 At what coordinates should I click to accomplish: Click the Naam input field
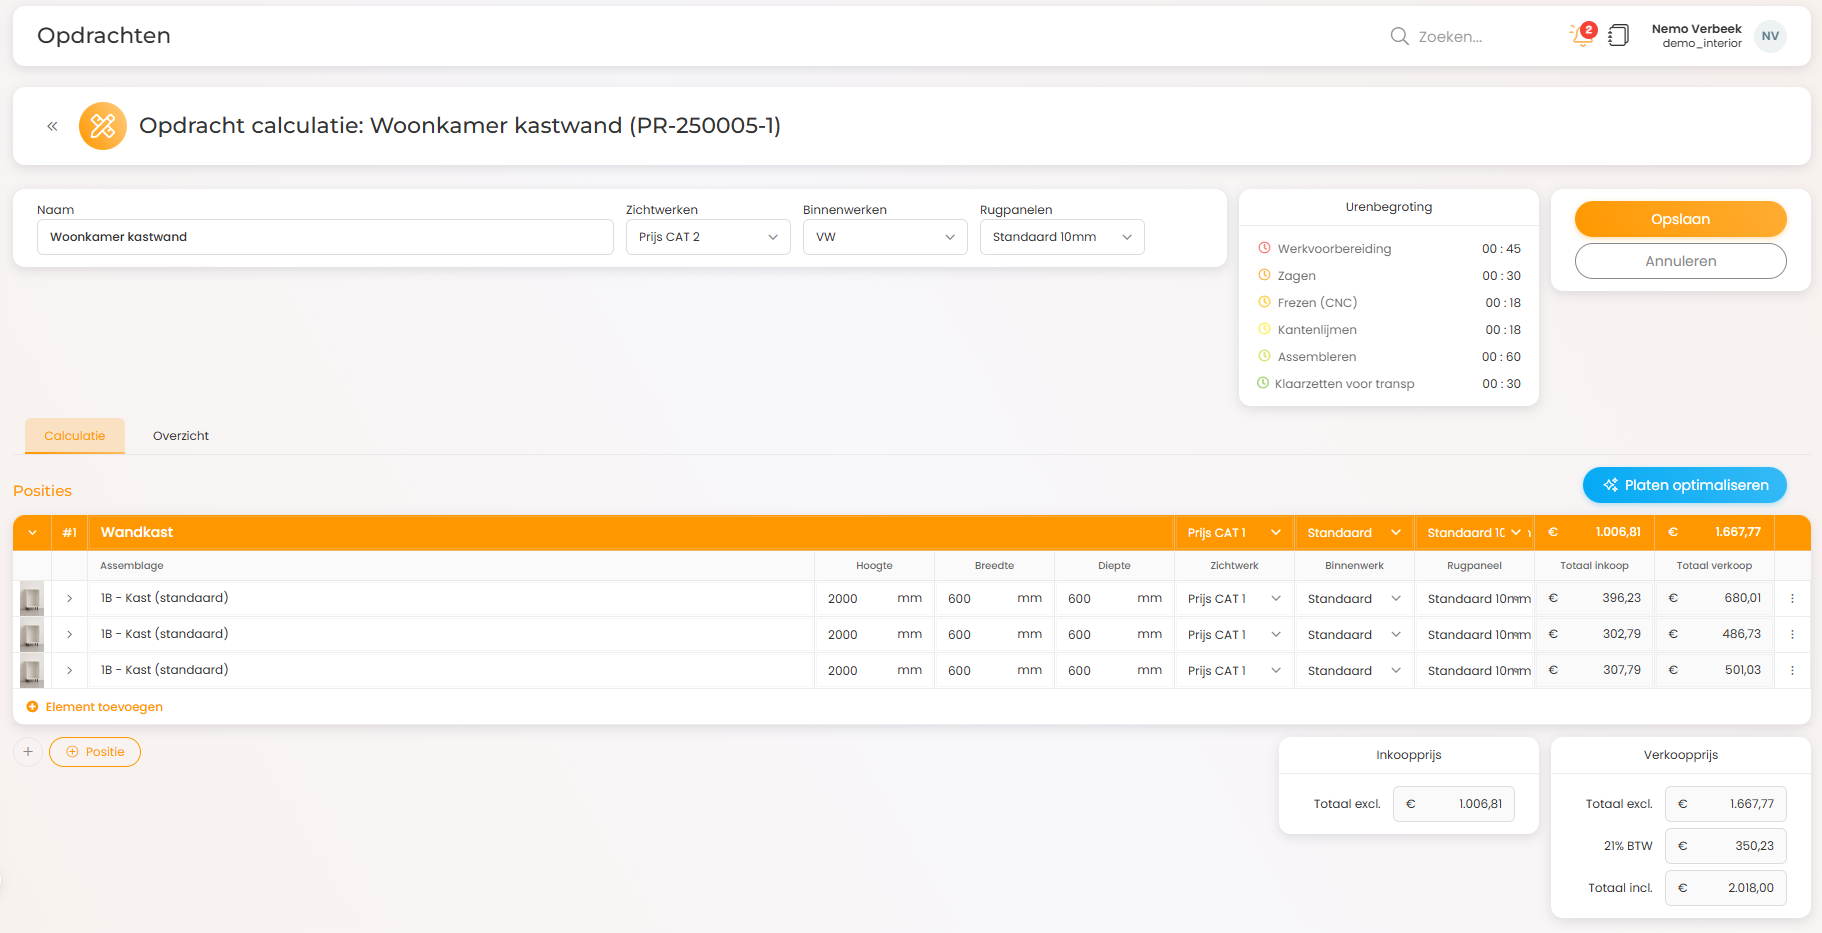(325, 237)
